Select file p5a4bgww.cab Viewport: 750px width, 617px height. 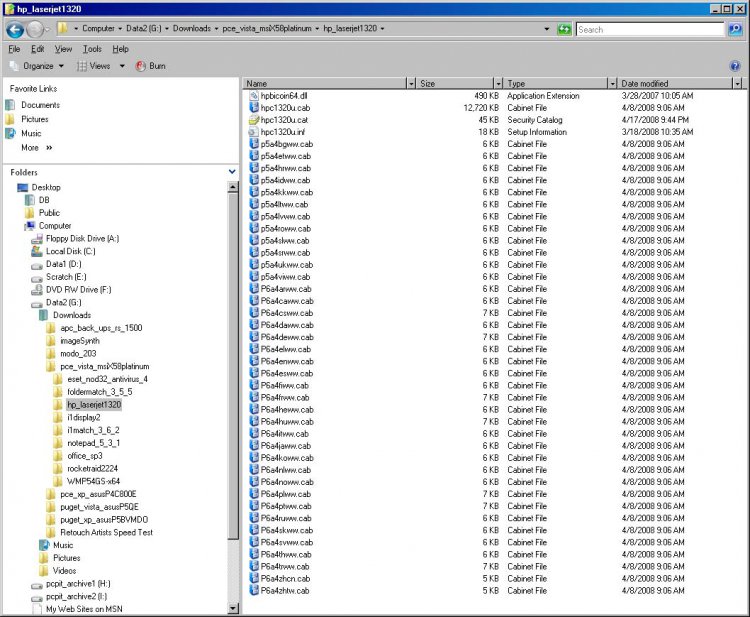(287, 144)
